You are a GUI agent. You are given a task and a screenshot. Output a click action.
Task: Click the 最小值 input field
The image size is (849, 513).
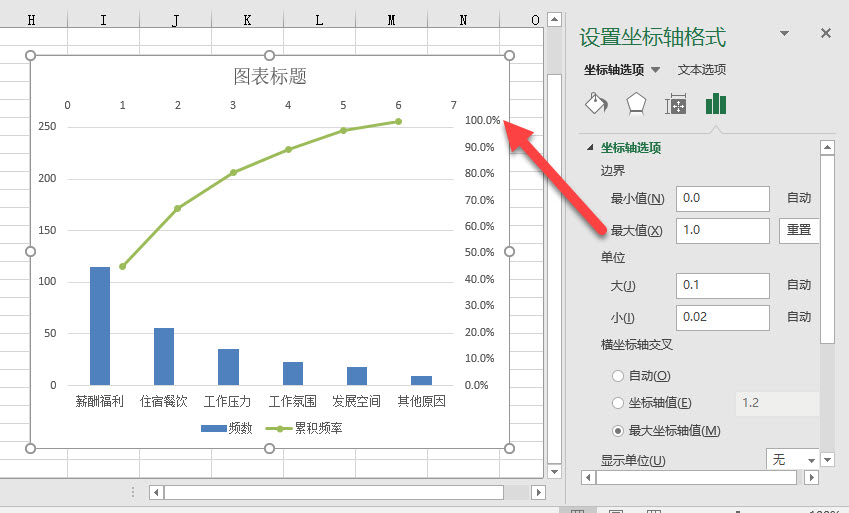tap(722, 198)
